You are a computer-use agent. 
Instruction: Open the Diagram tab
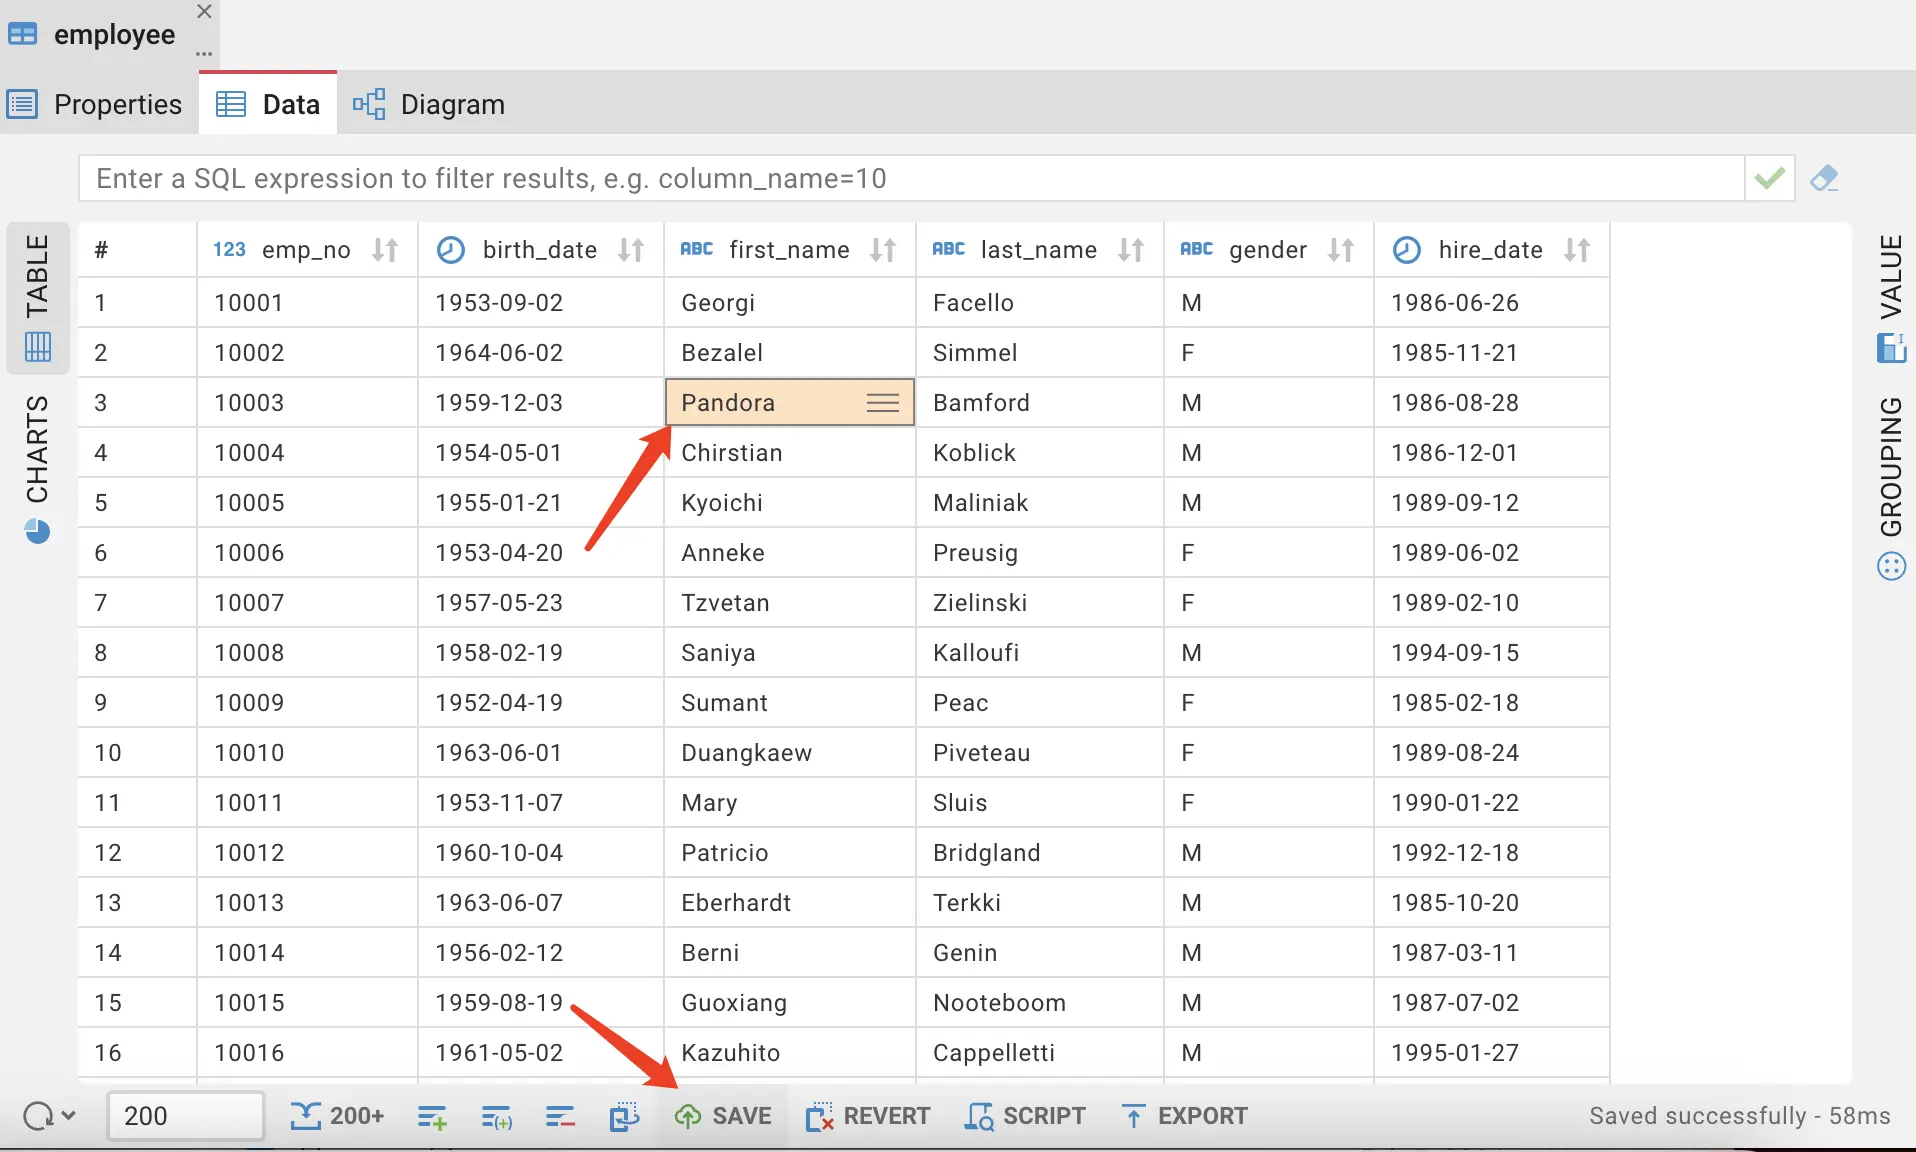pyautogui.click(x=429, y=104)
